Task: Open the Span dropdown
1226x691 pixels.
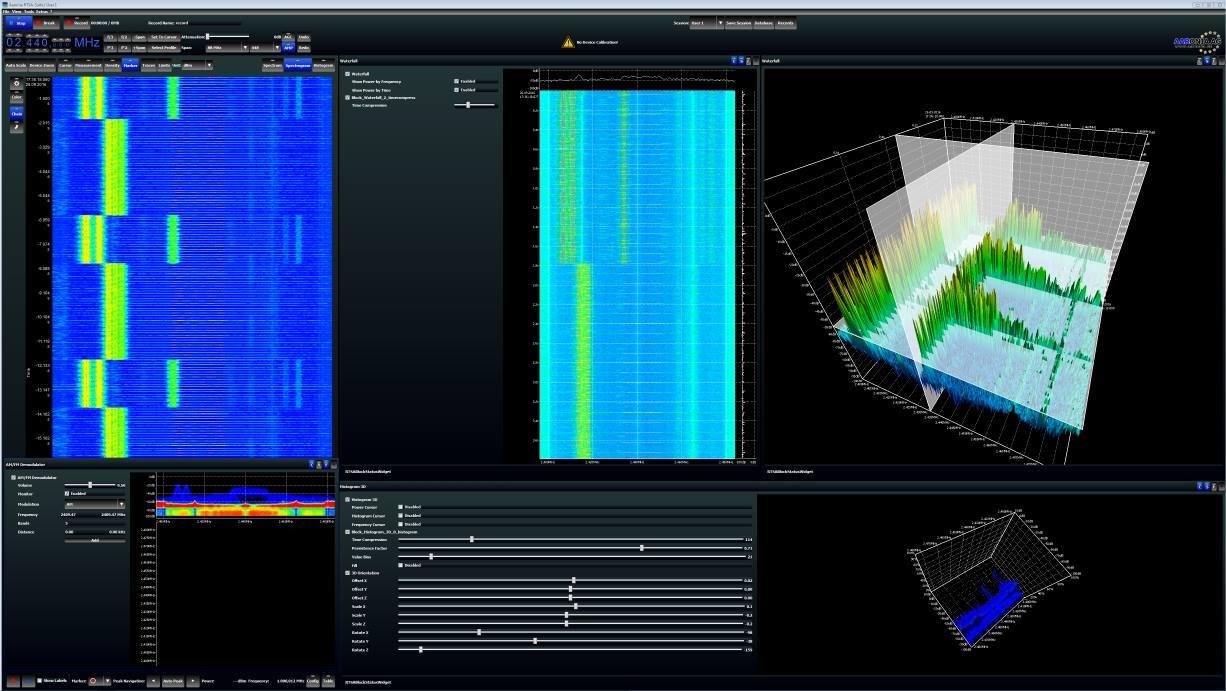Action: (227, 47)
